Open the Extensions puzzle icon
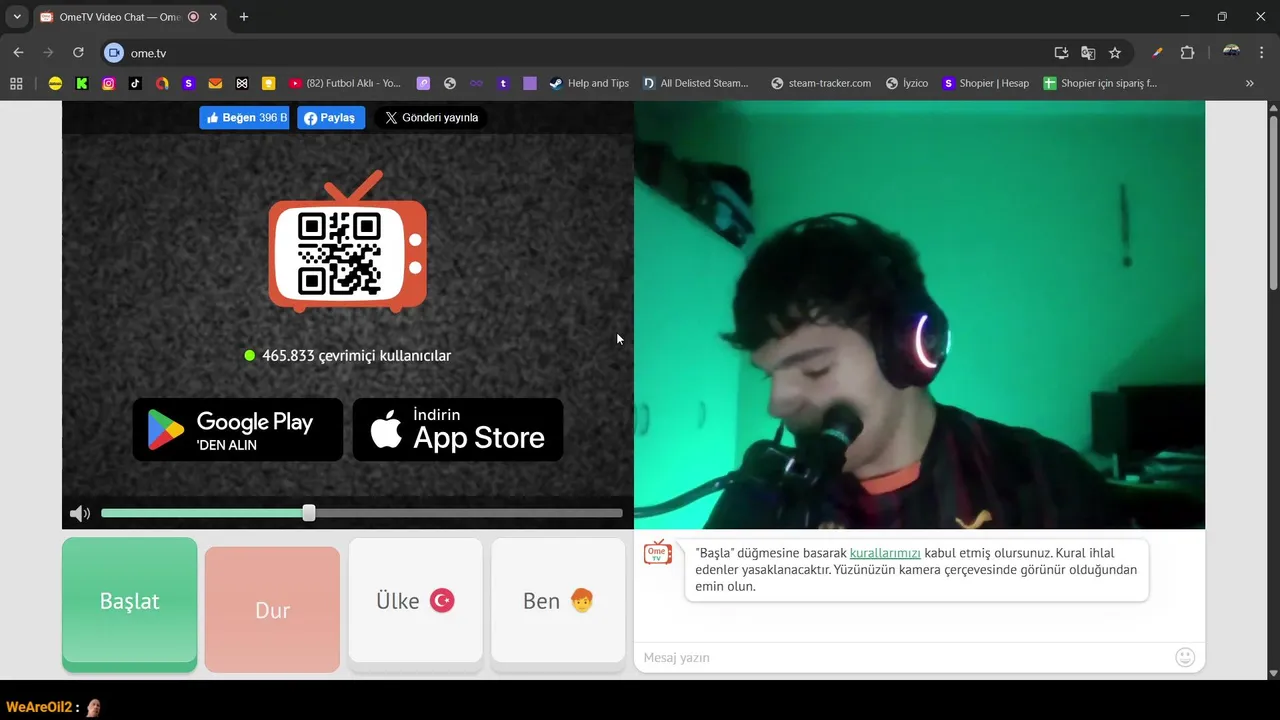1280x720 pixels. click(1188, 53)
